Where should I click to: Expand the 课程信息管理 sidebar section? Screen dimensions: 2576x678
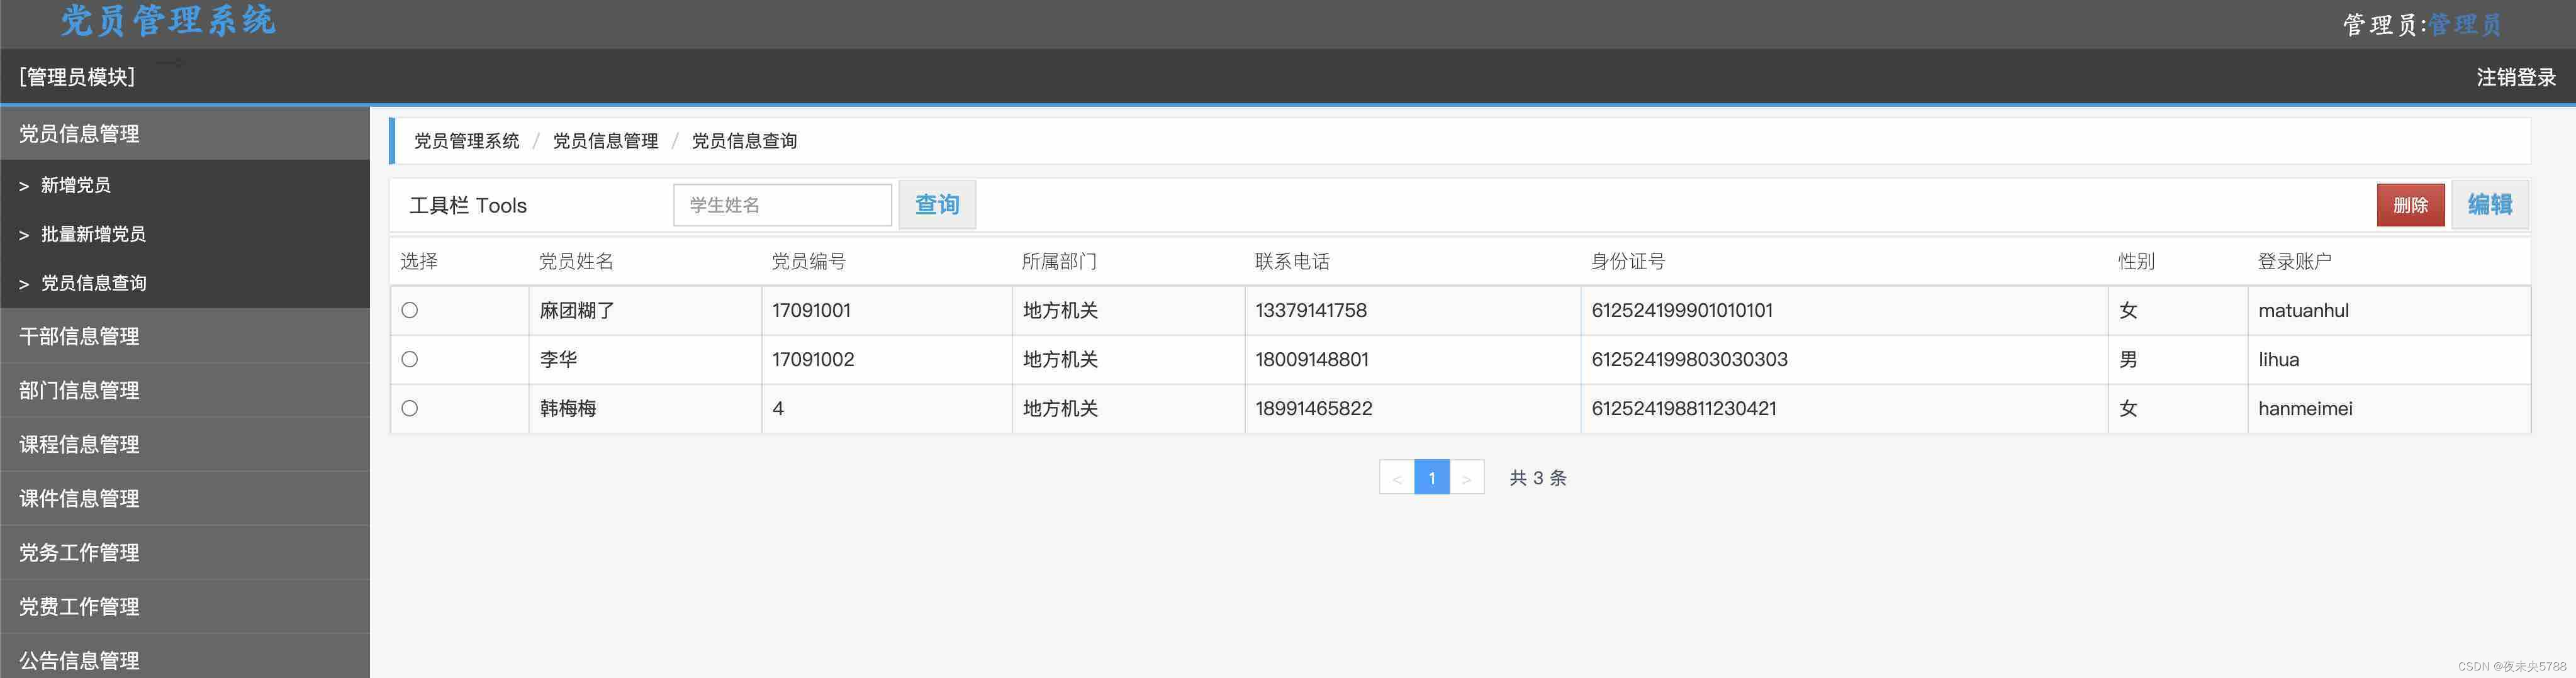pyautogui.click(x=185, y=444)
